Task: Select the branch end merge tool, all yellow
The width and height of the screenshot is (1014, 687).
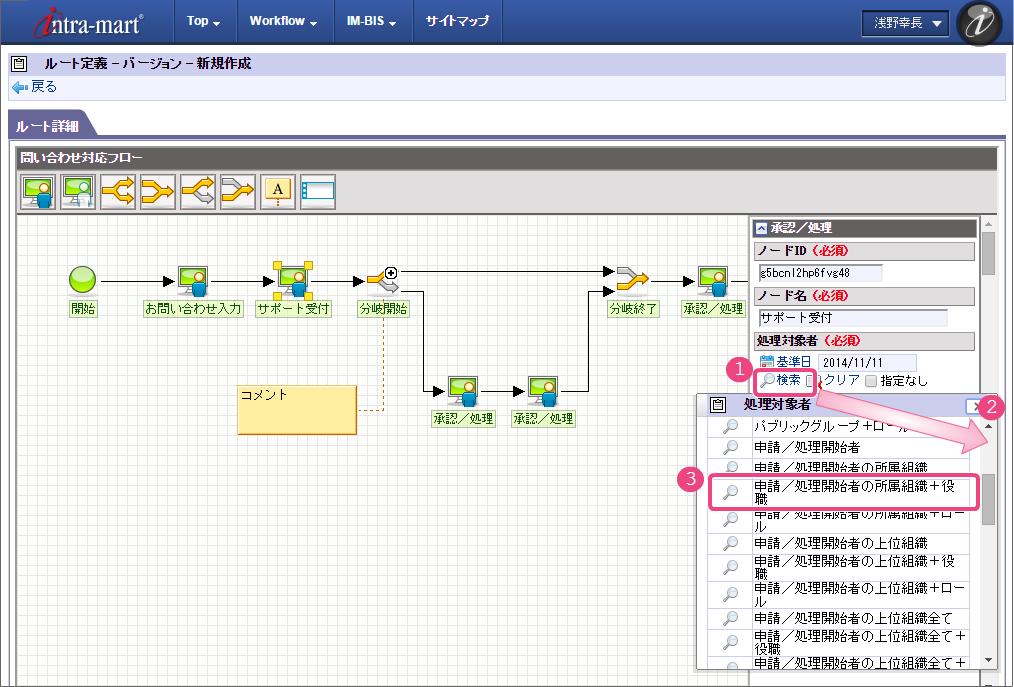Action: click(x=158, y=192)
